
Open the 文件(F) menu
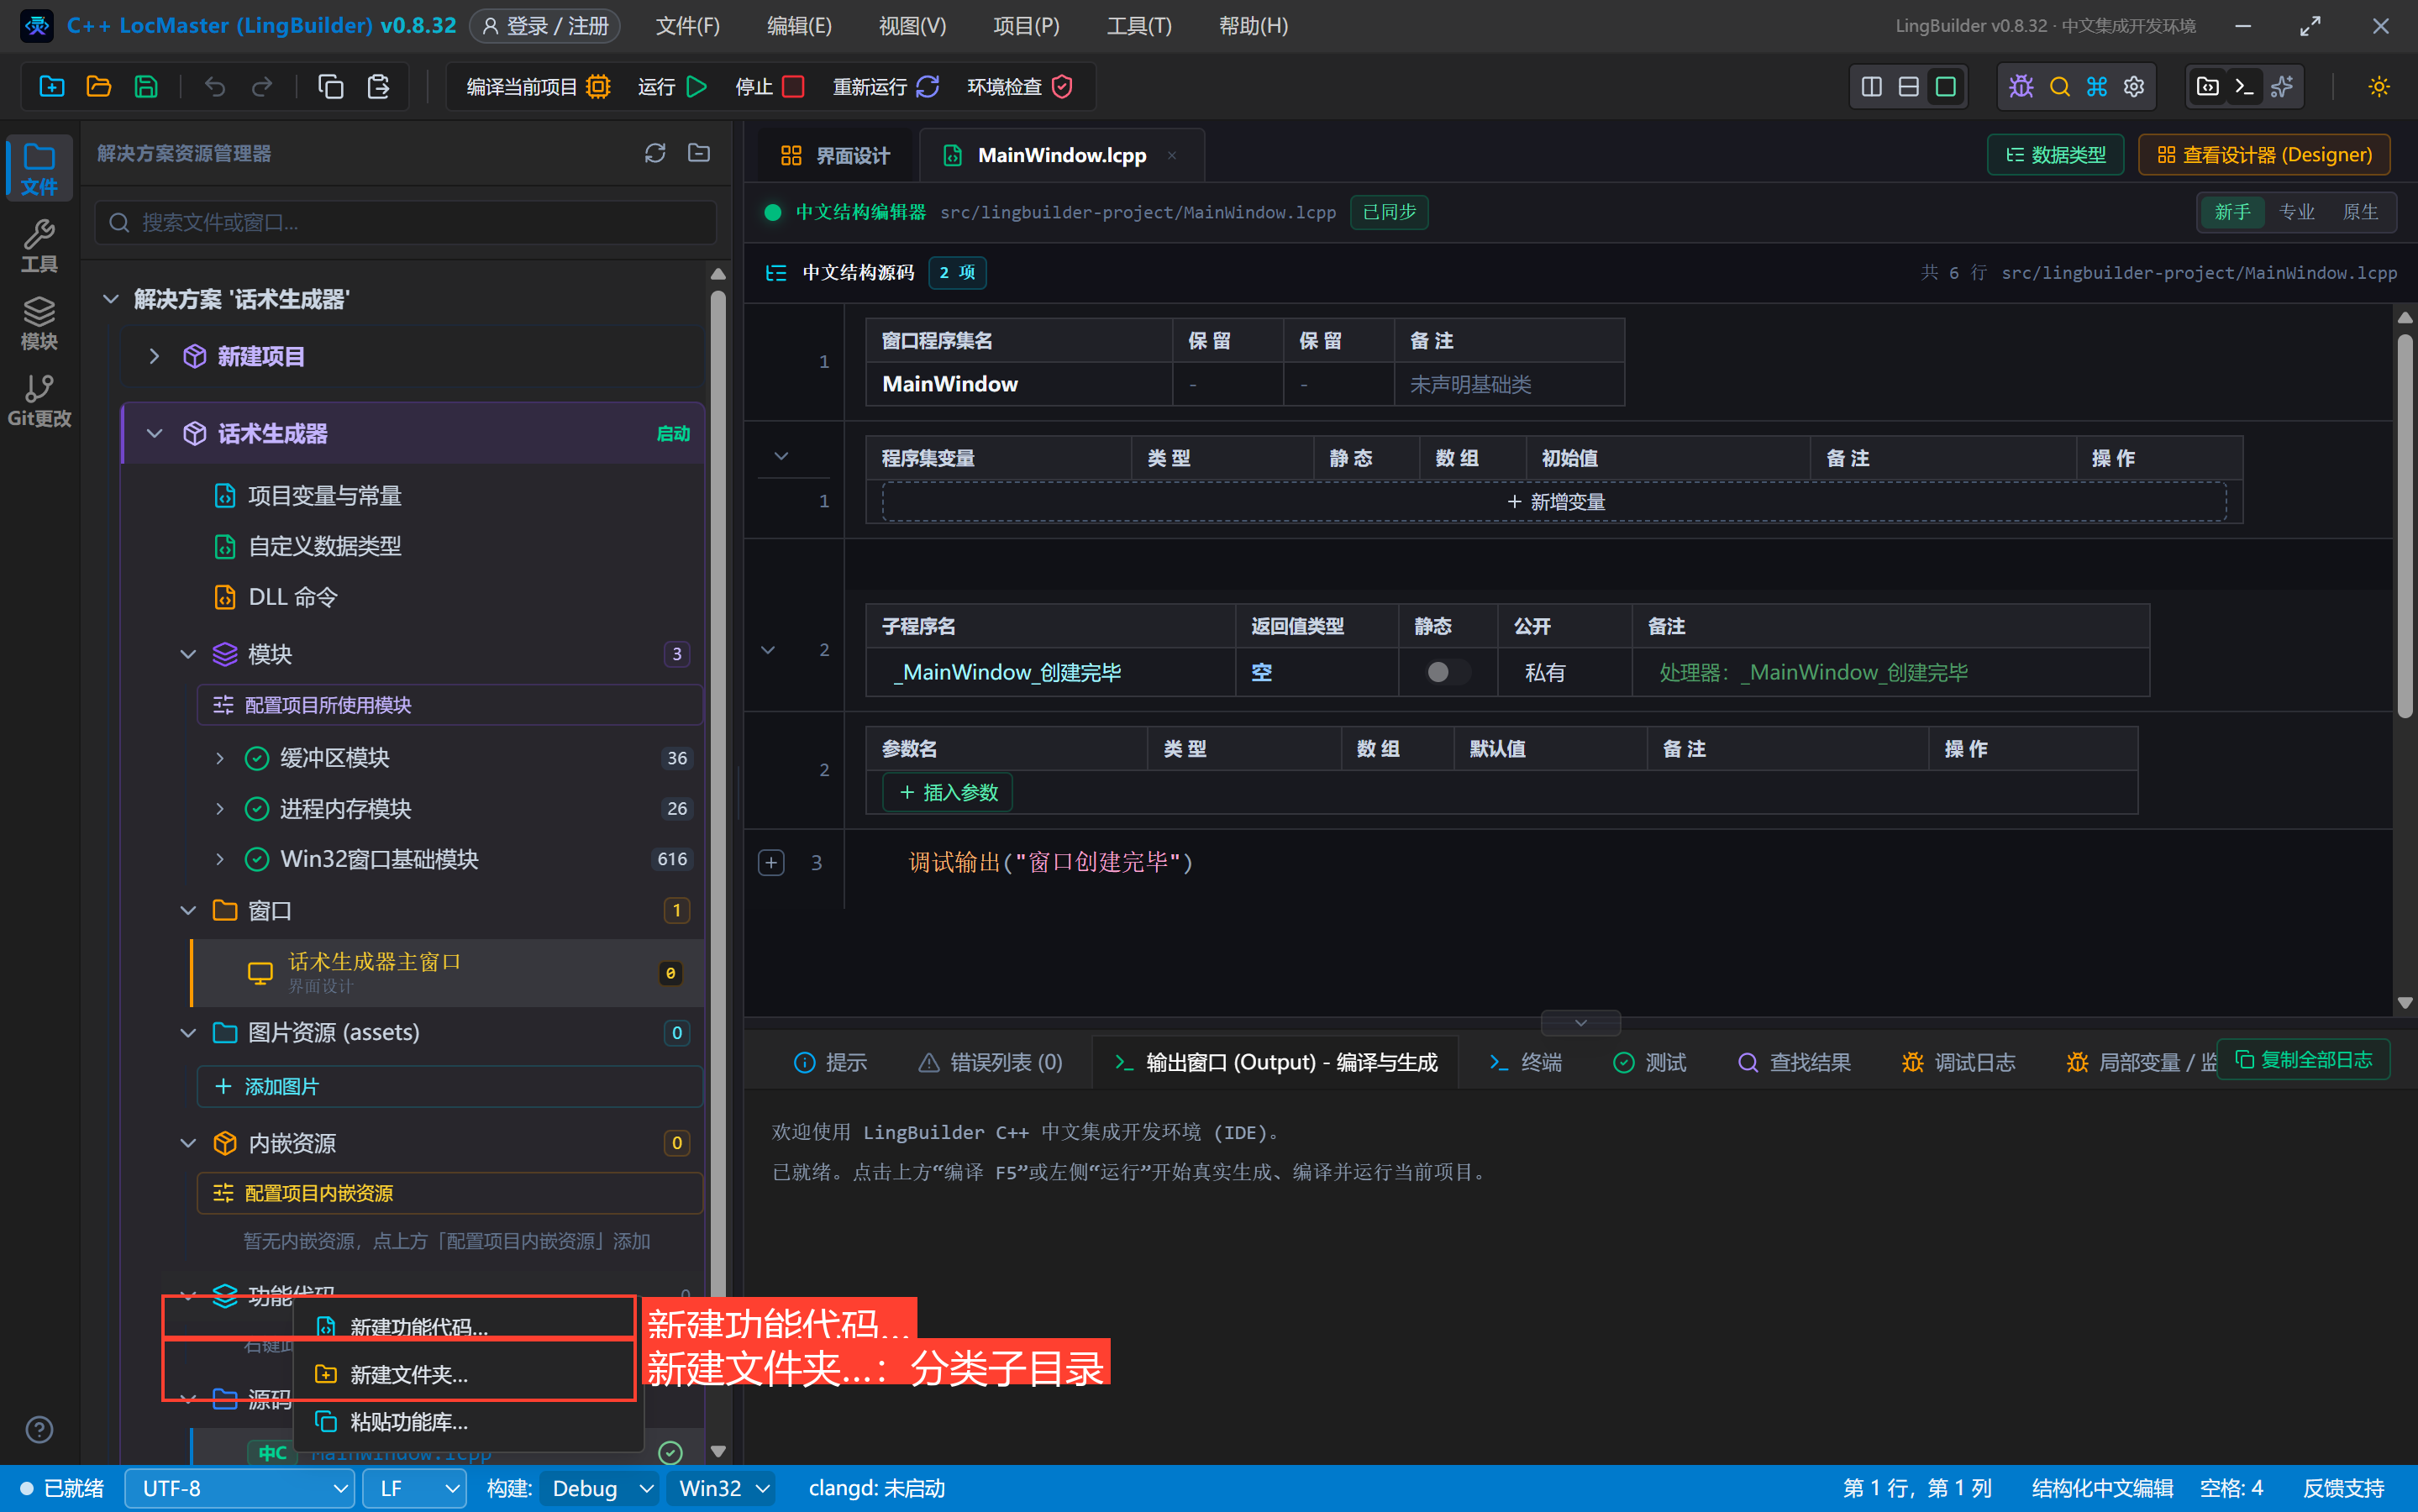tap(687, 26)
